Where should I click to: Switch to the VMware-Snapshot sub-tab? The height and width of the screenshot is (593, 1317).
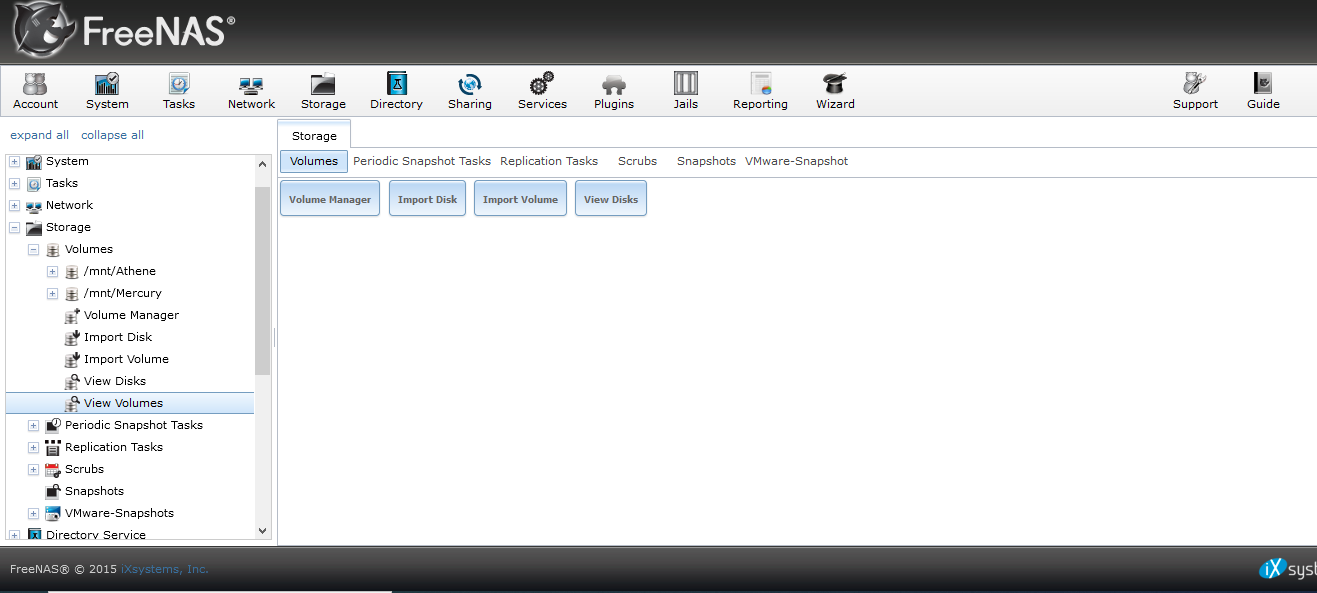(x=796, y=161)
